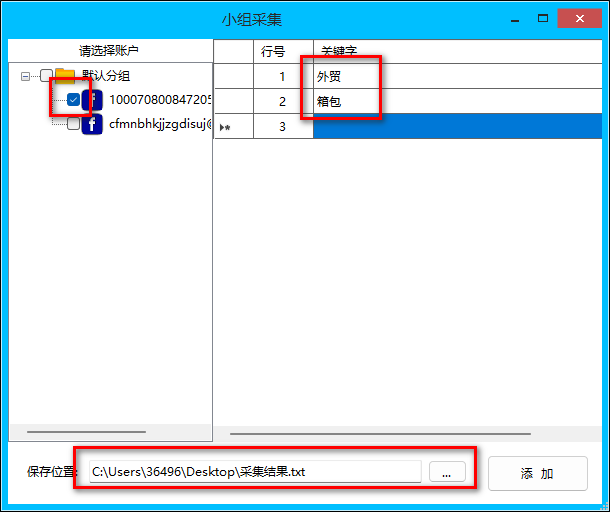Tick the 默认分组 group checkbox
This screenshot has width=610, height=512.
(x=46, y=75)
